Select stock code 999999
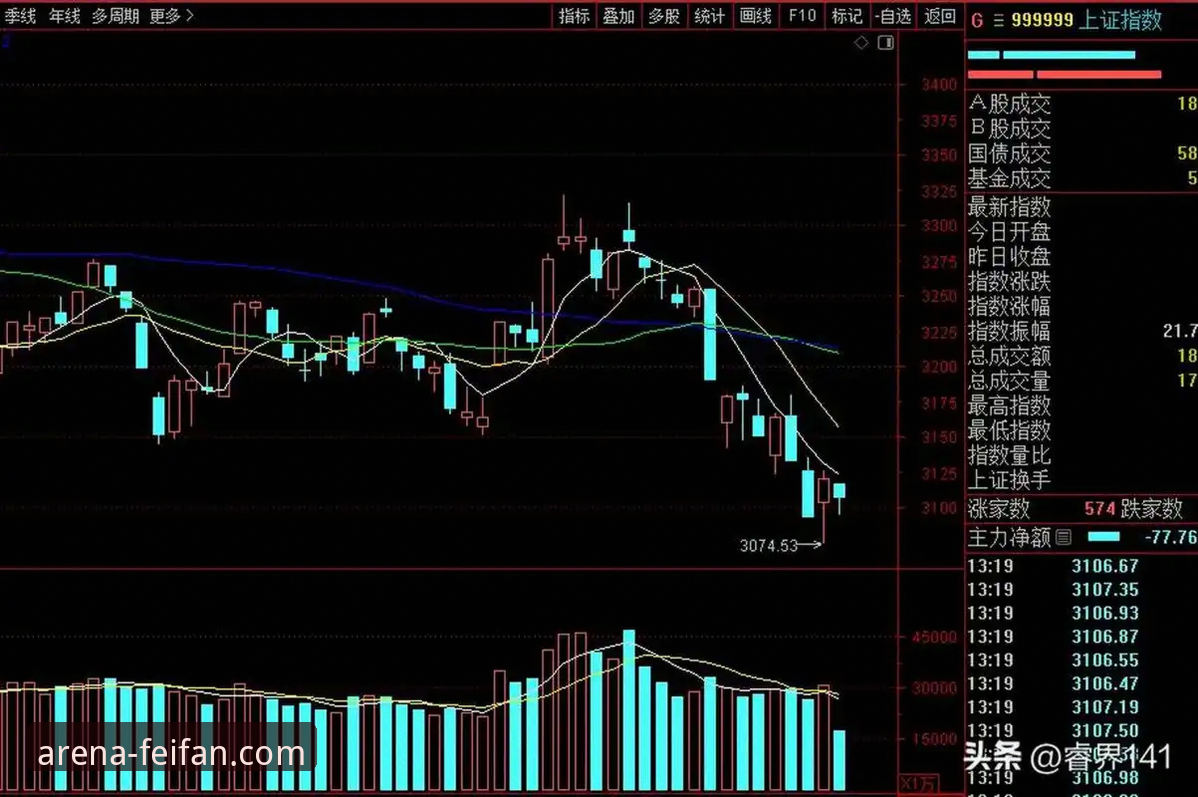The height and width of the screenshot is (797, 1198). point(1042,20)
